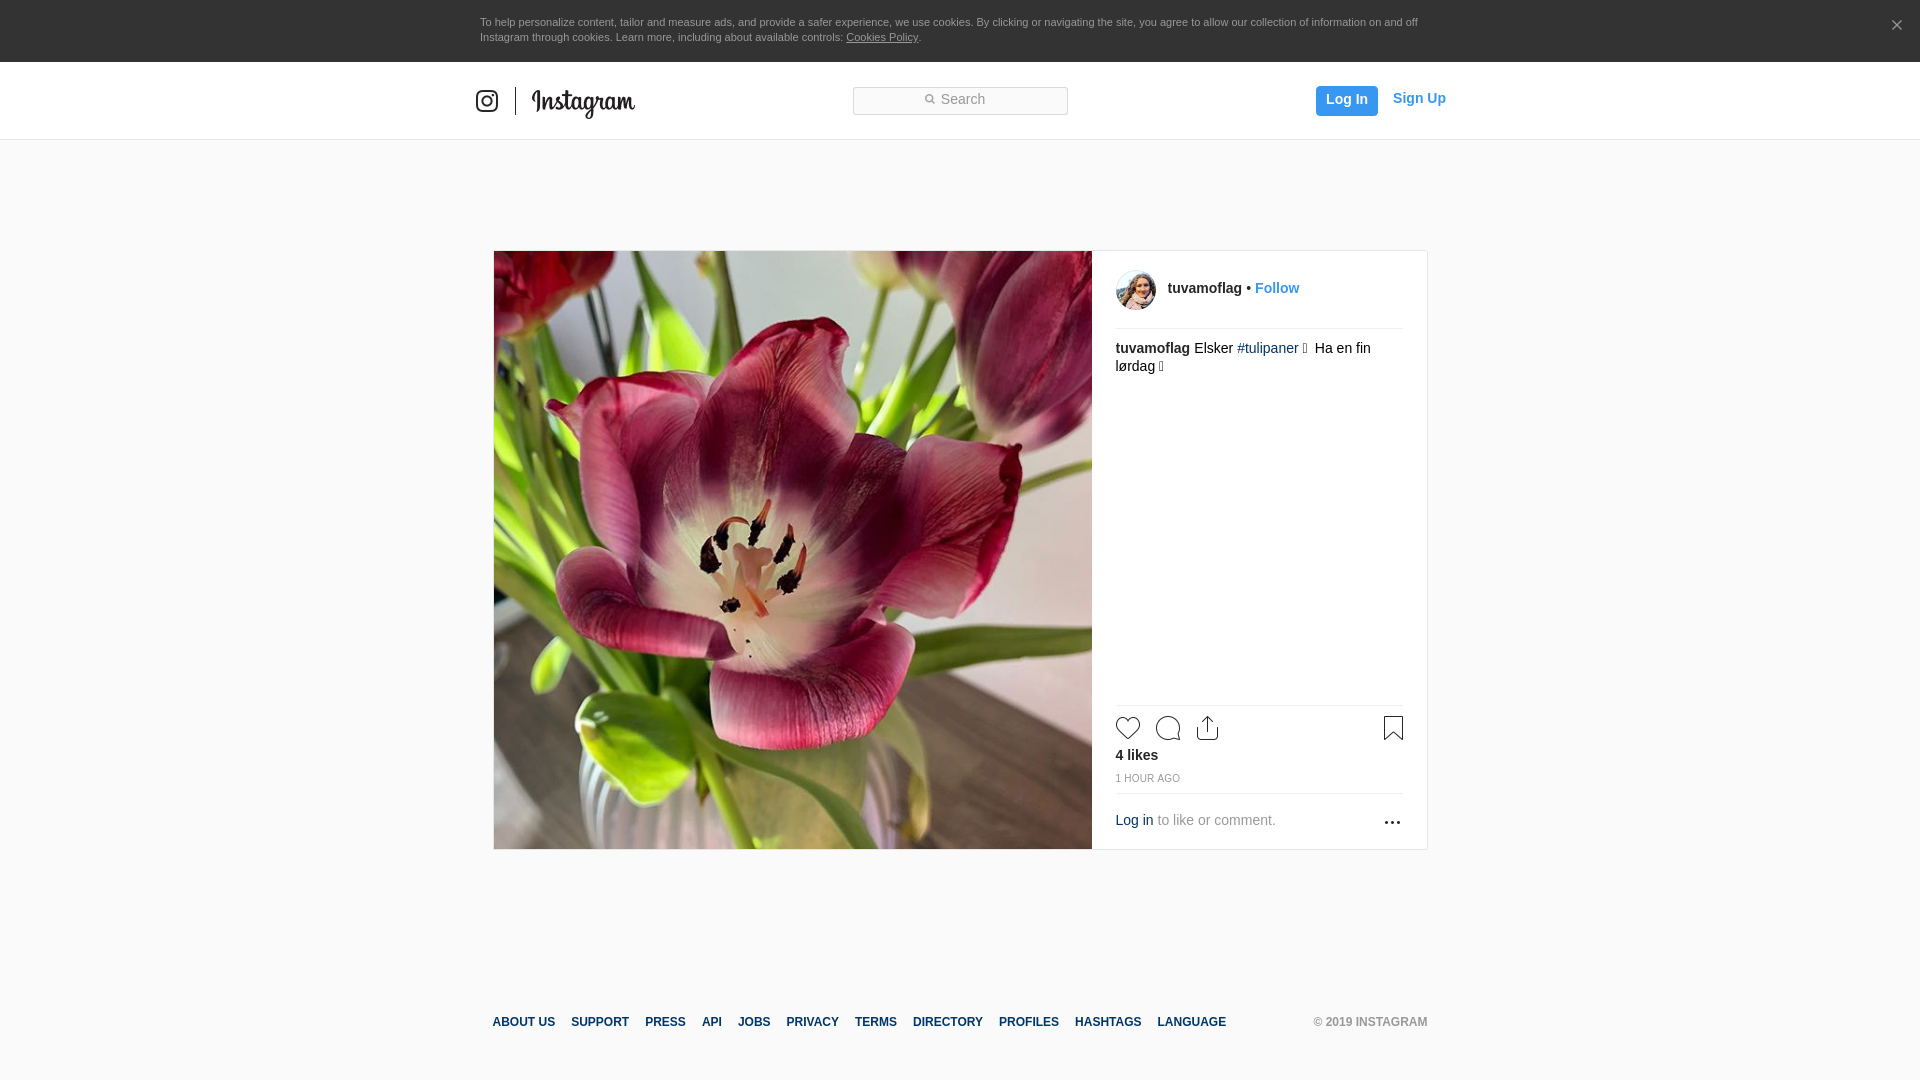The image size is (1920, 1080).
Task: Open tuvamoflag's profile picture avatar
Action: pyautogui.click(x=1135, y=290)
